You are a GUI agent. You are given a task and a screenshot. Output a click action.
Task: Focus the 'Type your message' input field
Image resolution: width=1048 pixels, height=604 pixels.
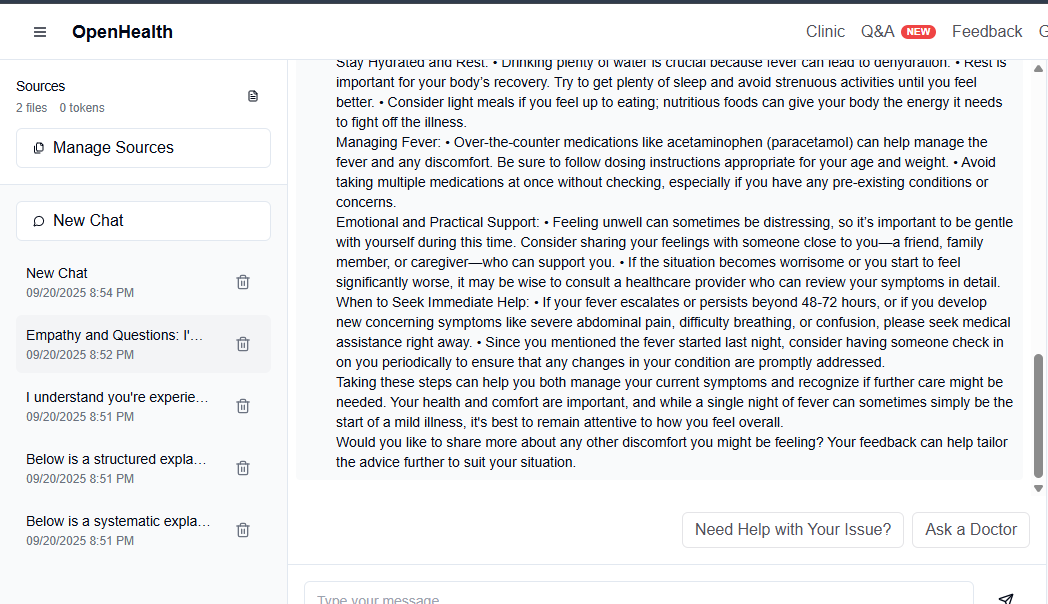638,595
